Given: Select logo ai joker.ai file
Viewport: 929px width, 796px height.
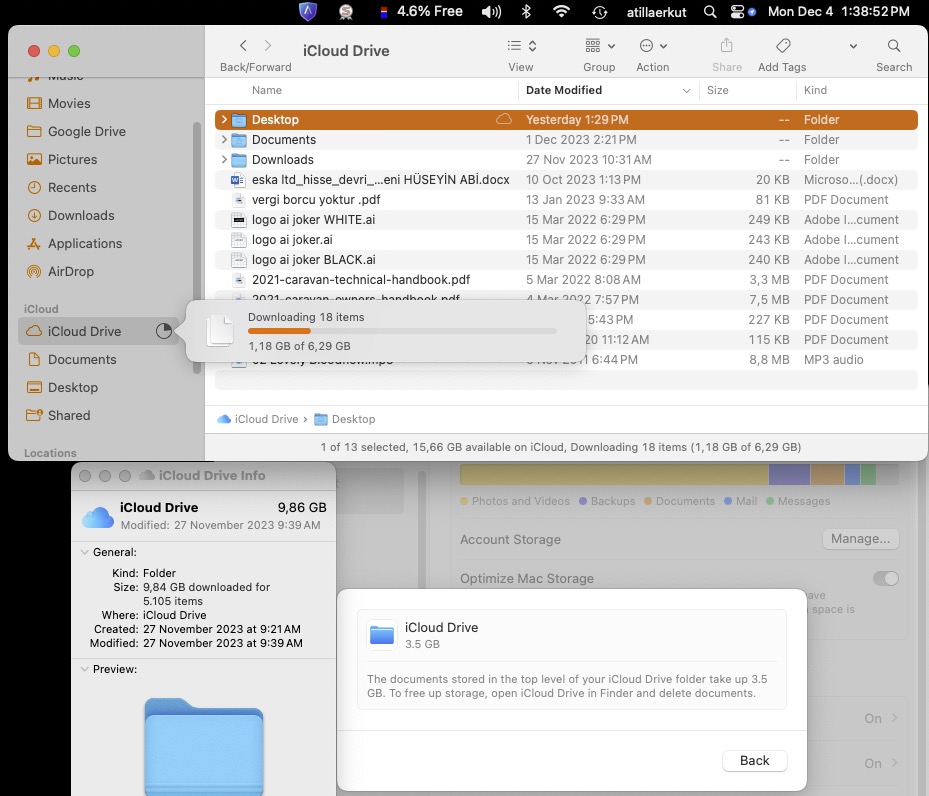Looking at the screenshot, I should tap(566, 240).
